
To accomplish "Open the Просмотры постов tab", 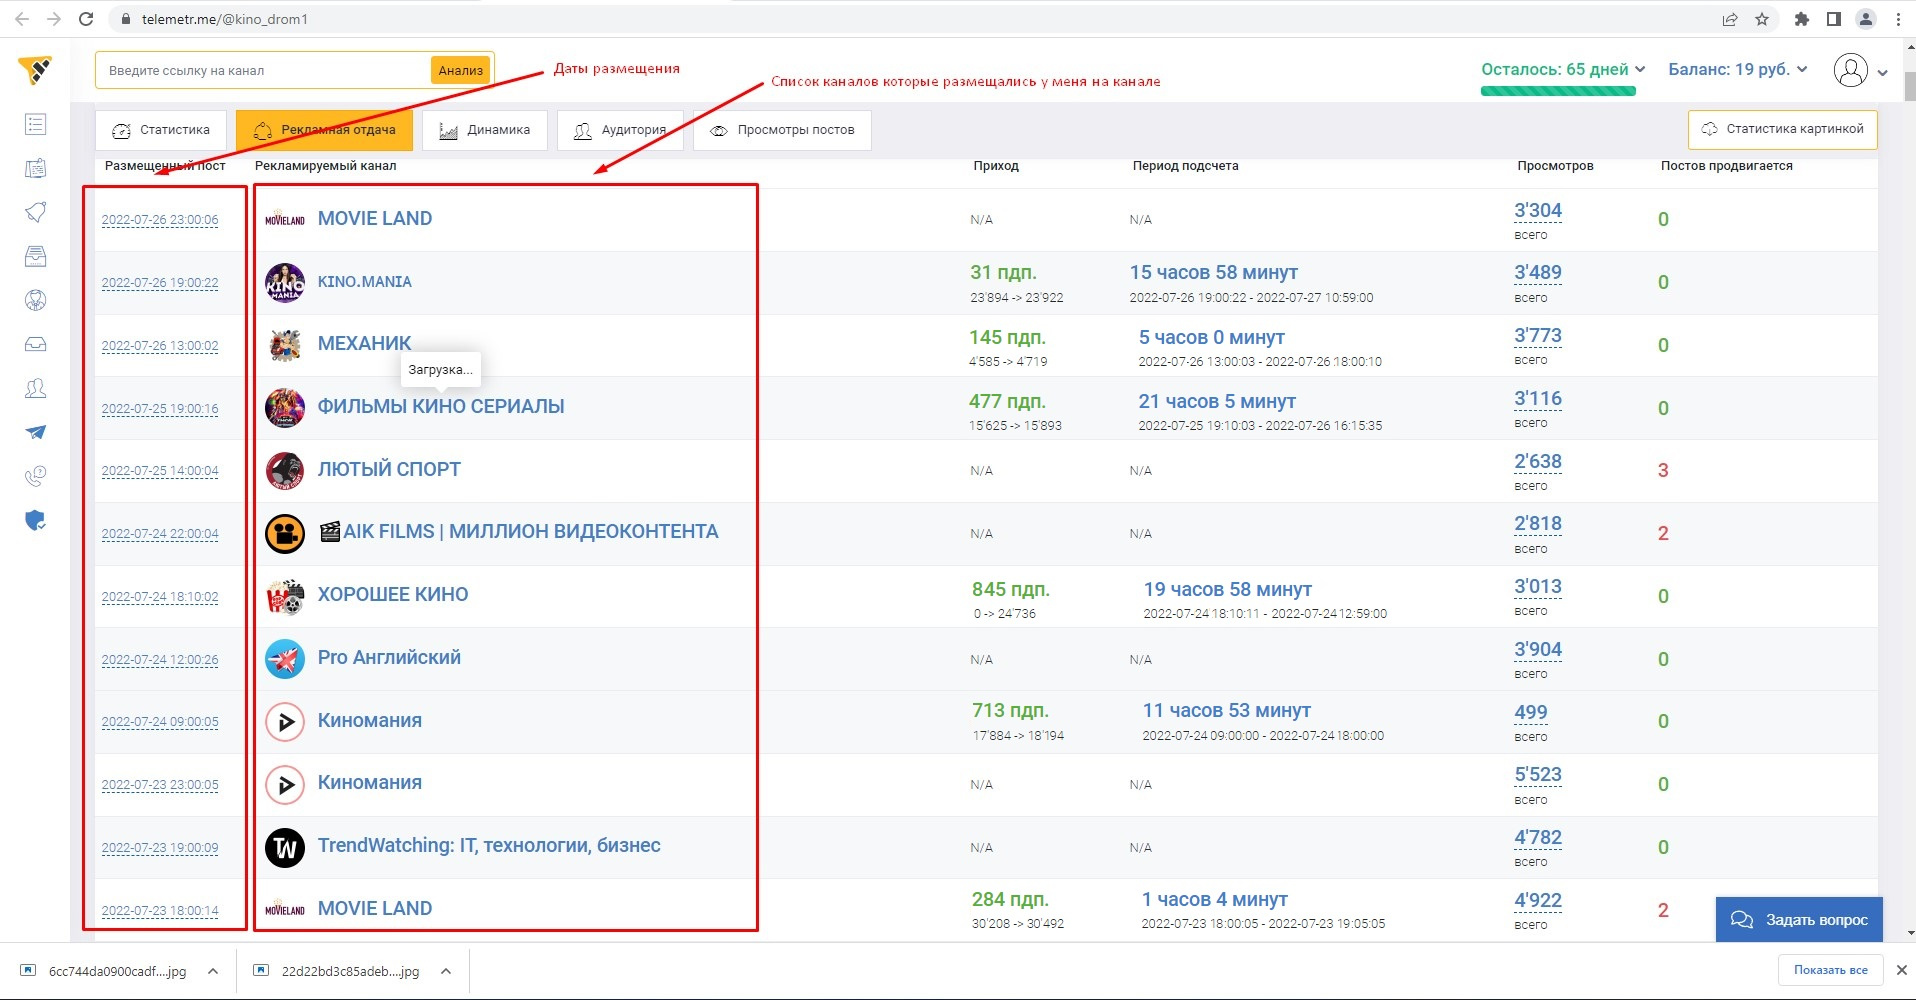I will click(782, 130).
